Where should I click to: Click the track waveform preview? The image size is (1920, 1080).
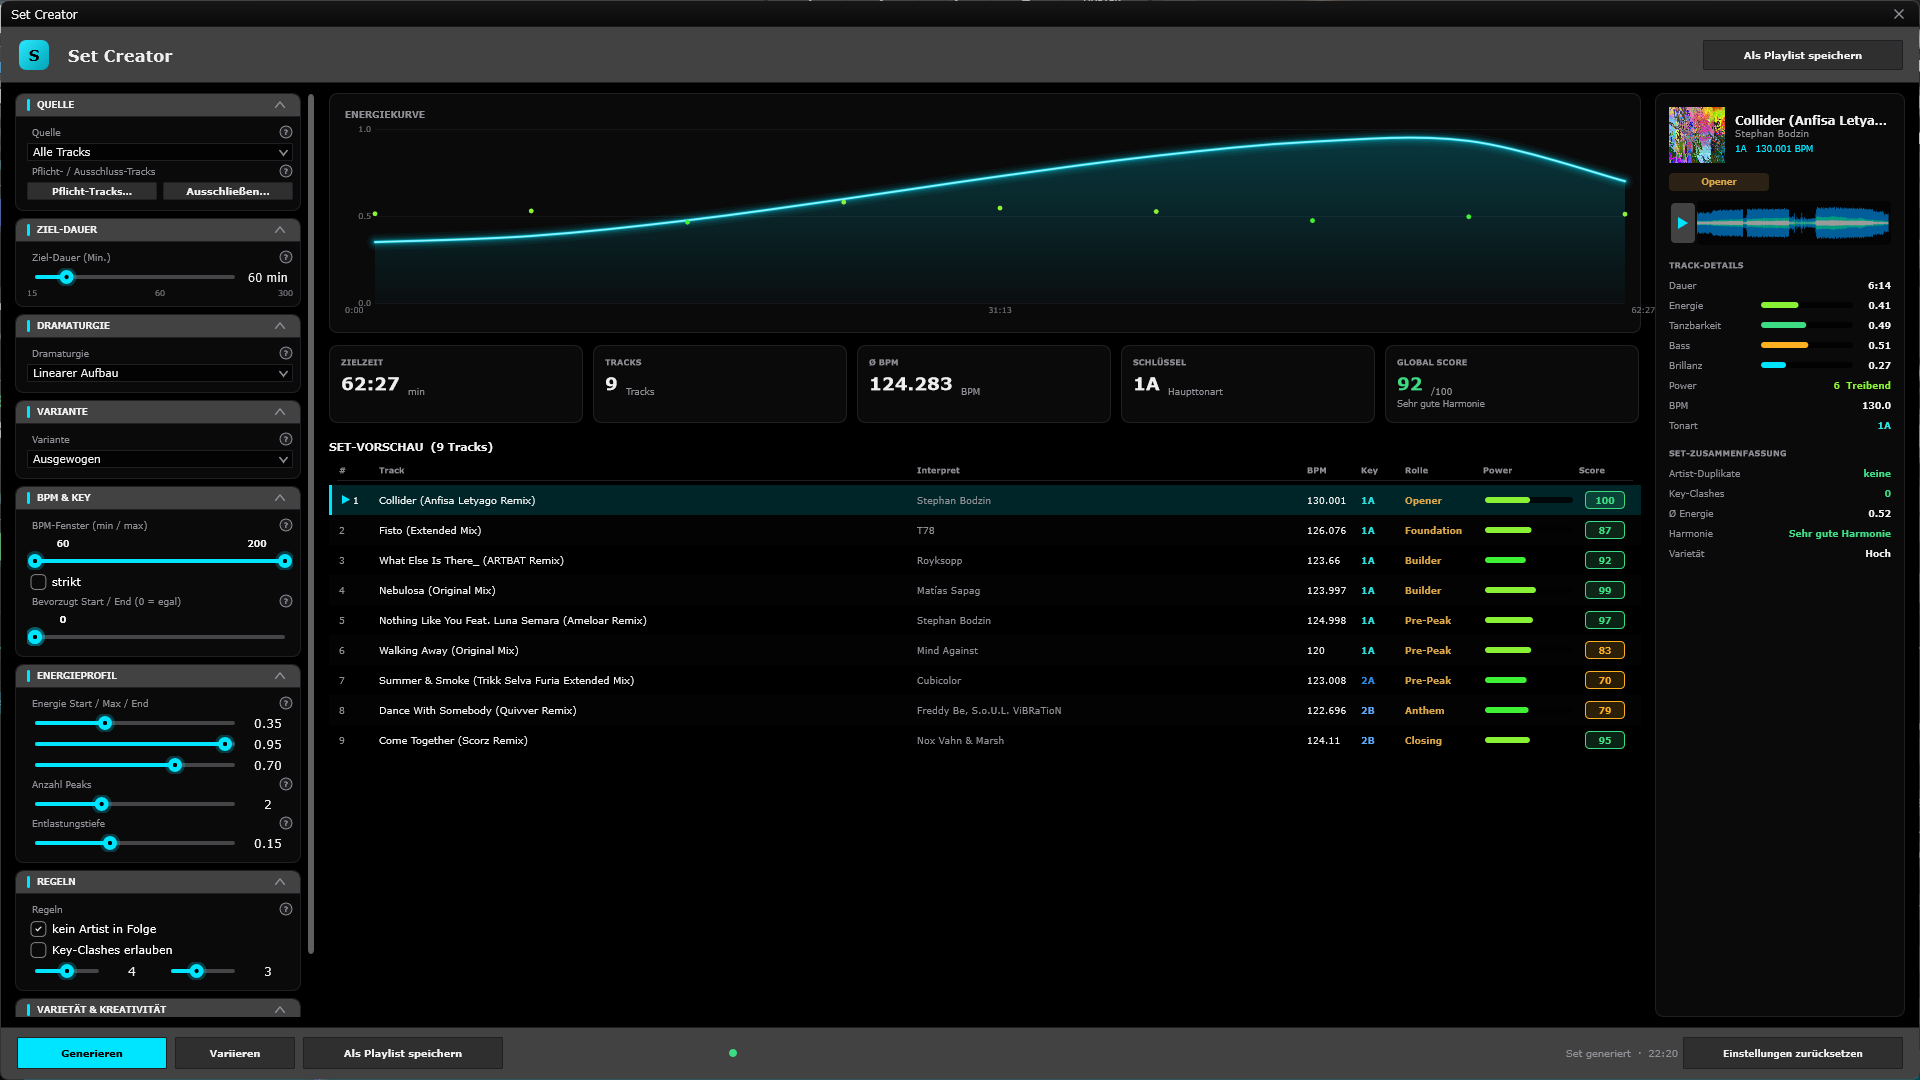pyautogui.click(x=1793, y=223)
